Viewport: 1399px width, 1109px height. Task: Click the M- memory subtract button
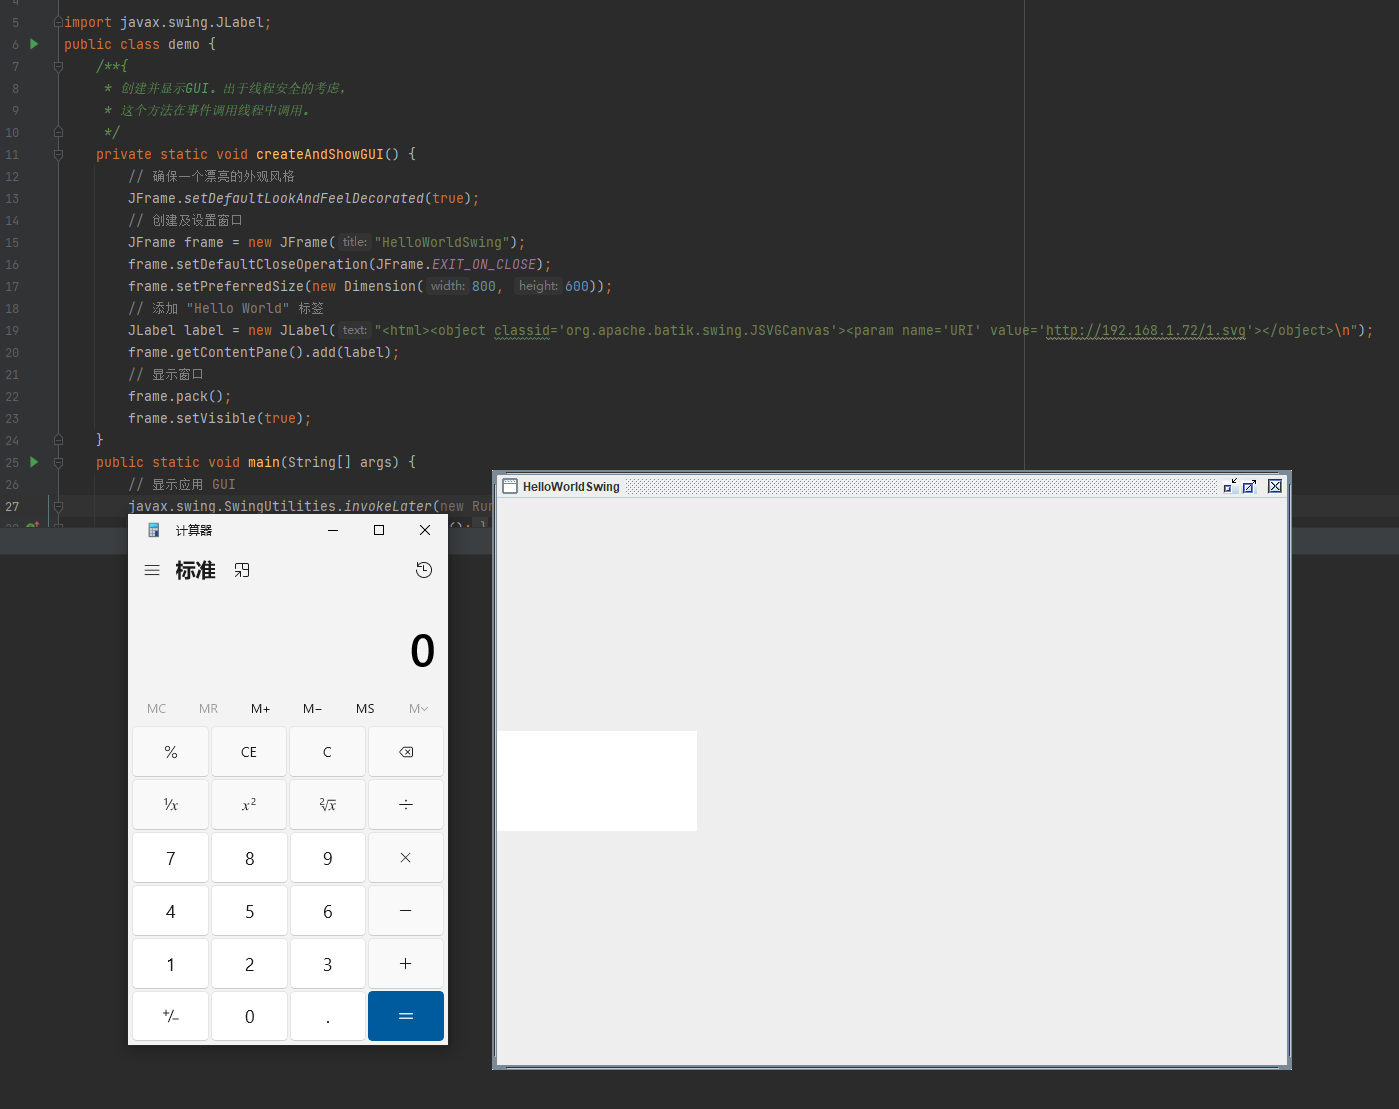tap(313, 708)
